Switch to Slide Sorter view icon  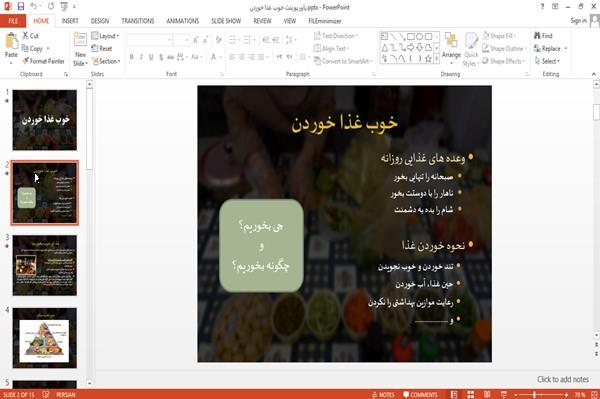click(471, 395)
